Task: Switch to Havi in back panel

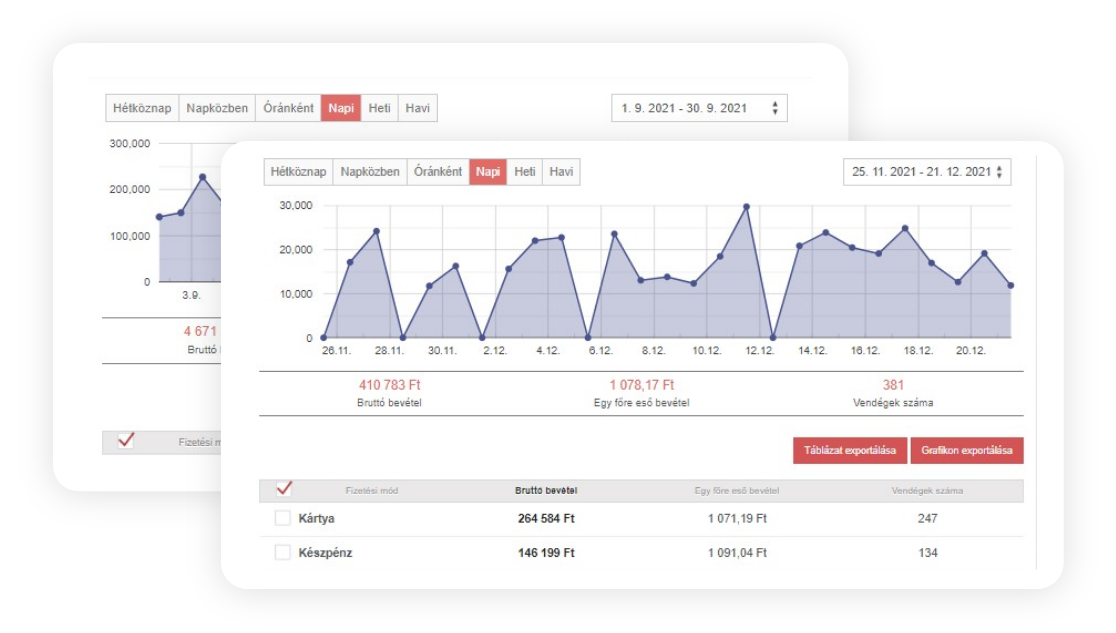Action: click(x=418, y=108)
